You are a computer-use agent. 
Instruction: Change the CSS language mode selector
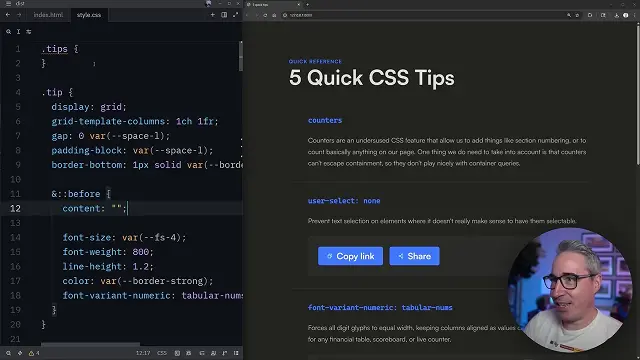pyautogui.click(x=162, y=353)
